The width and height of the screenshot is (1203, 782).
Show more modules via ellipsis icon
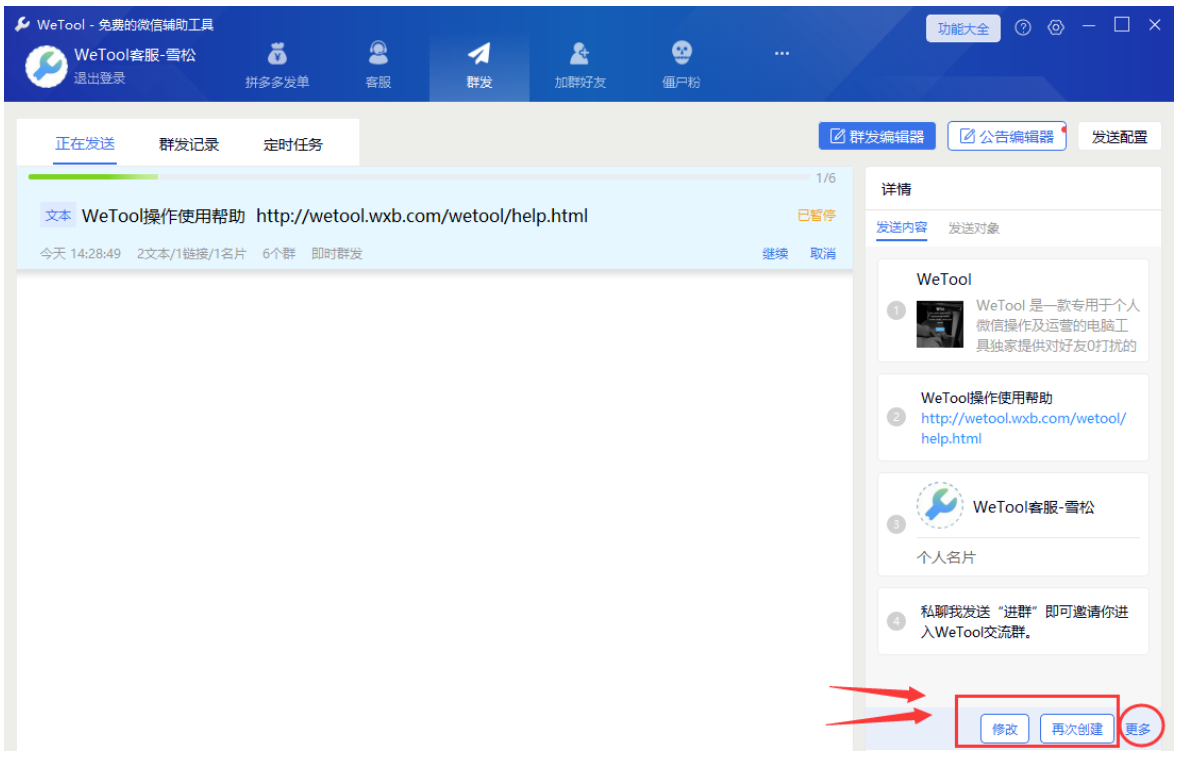782,53
